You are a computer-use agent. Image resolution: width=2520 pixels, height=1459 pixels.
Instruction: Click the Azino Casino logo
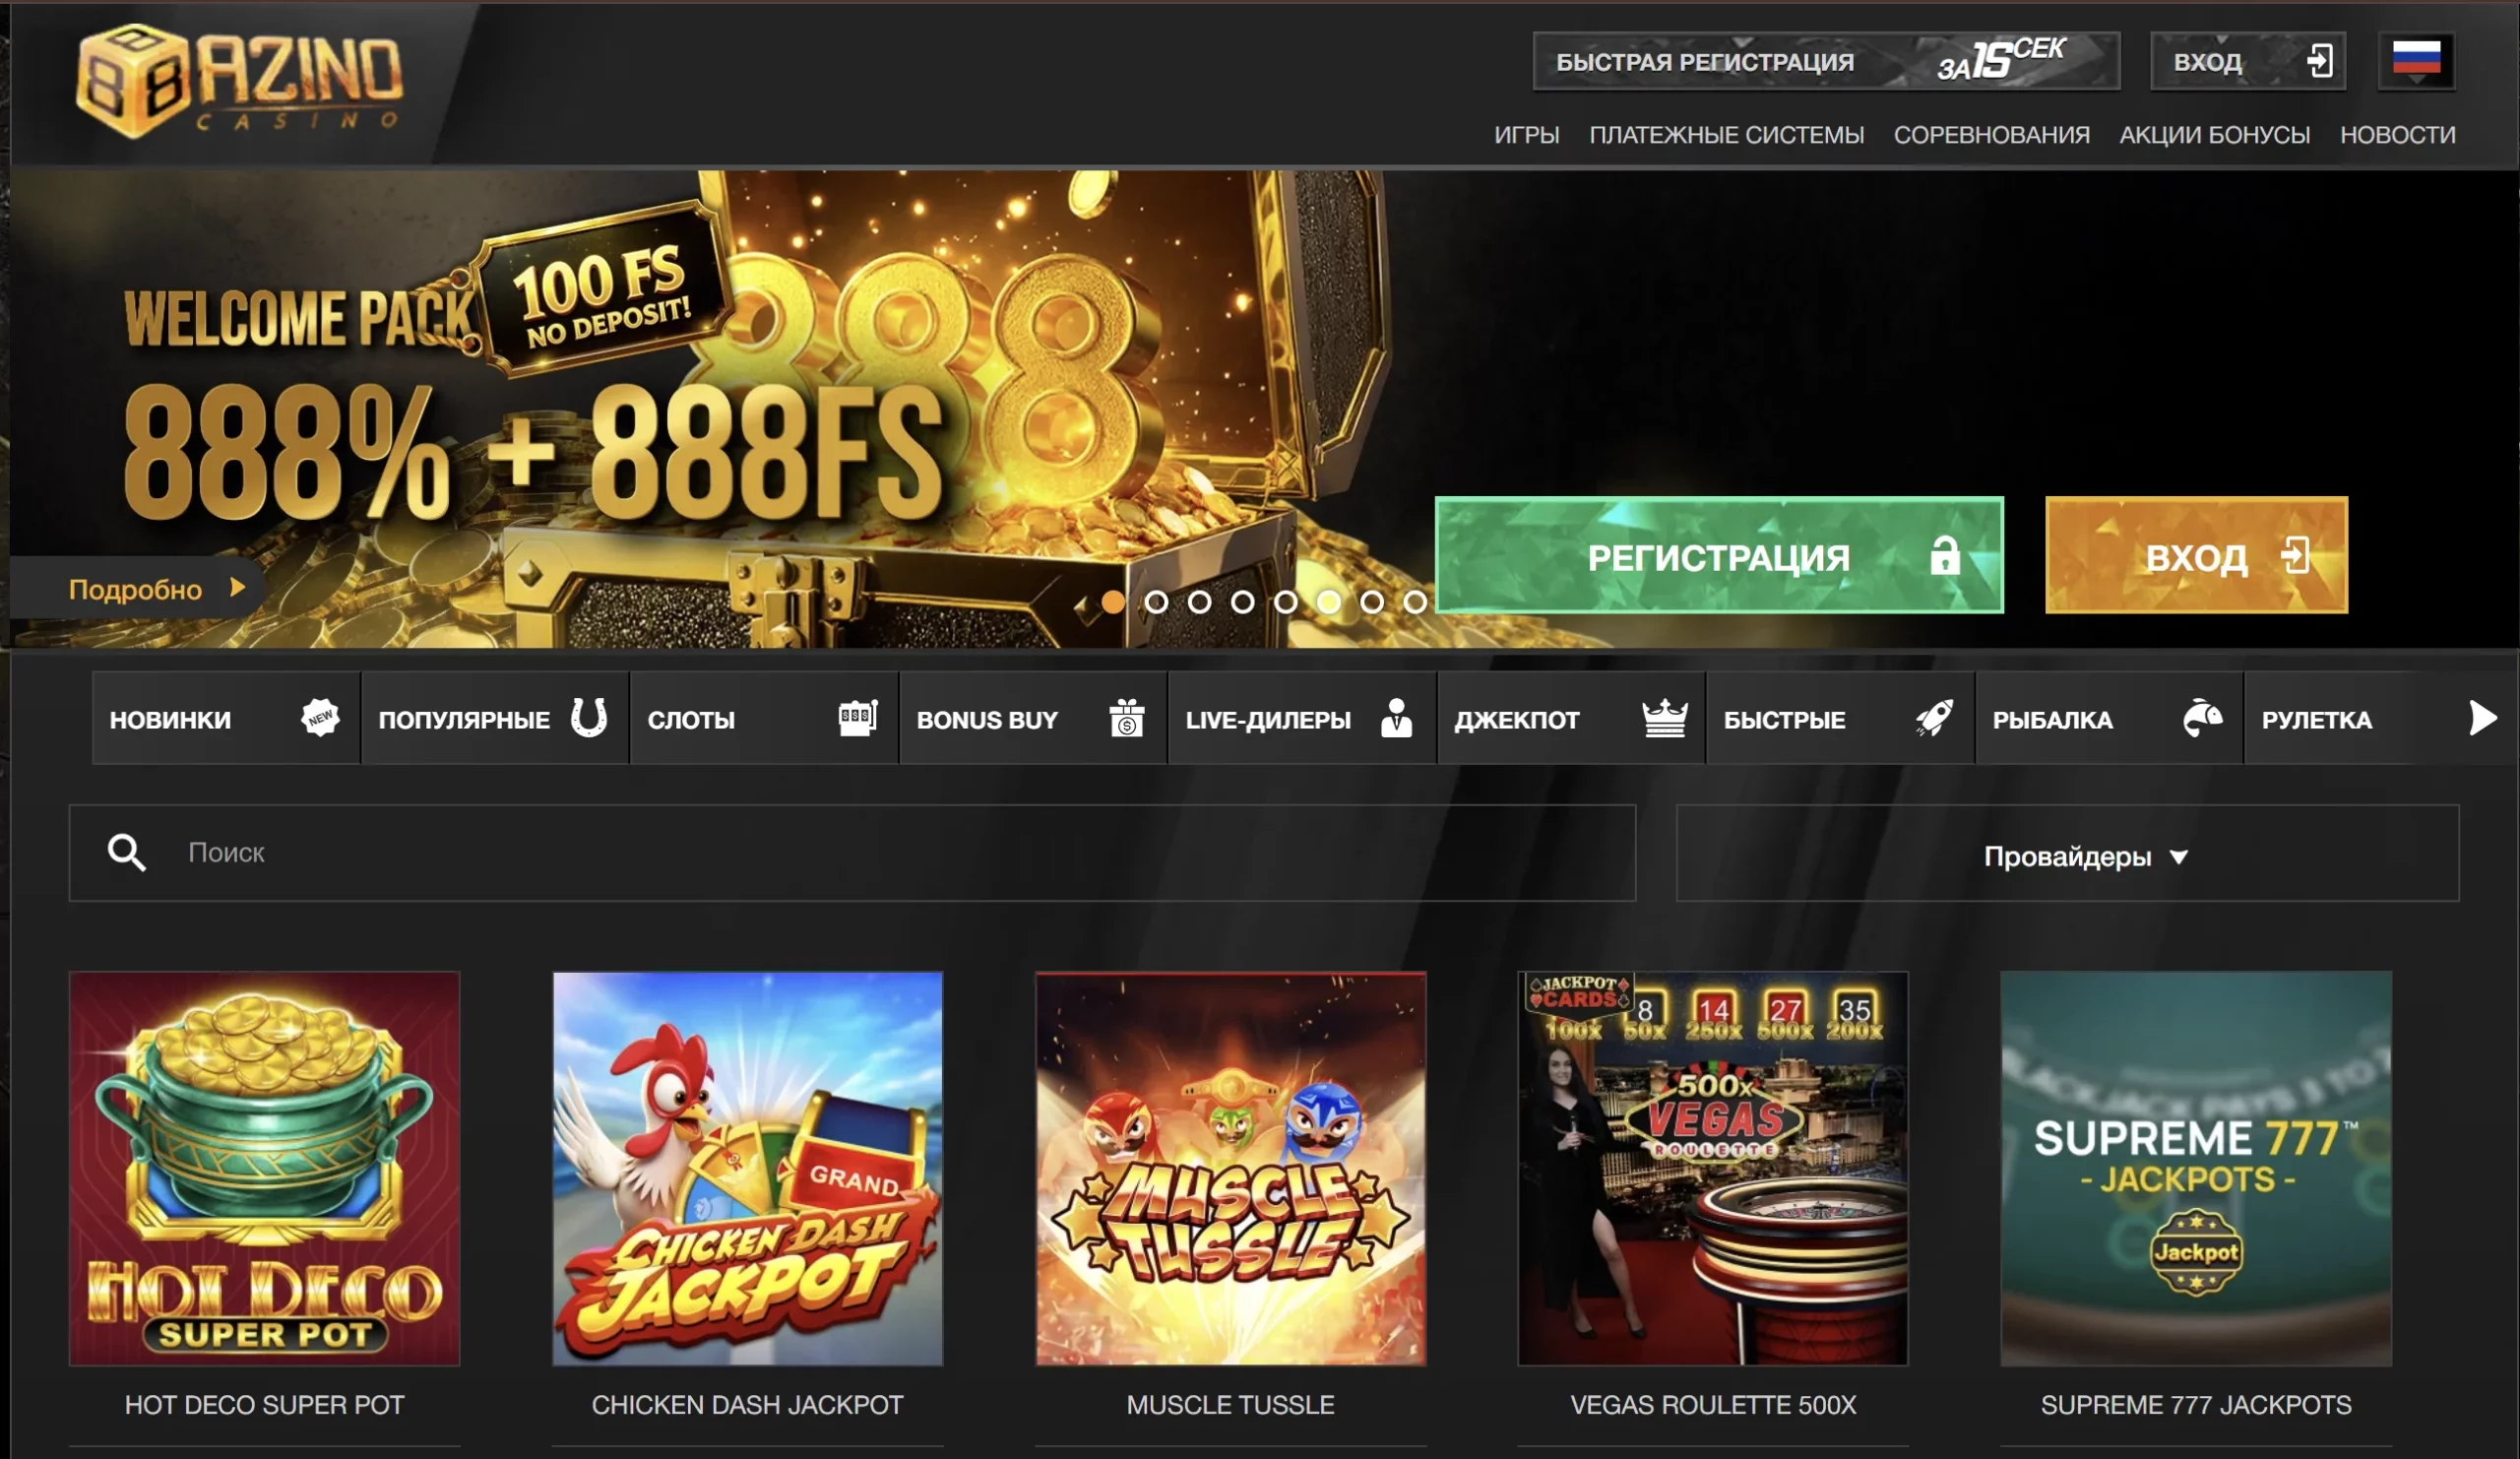[240, 81]
